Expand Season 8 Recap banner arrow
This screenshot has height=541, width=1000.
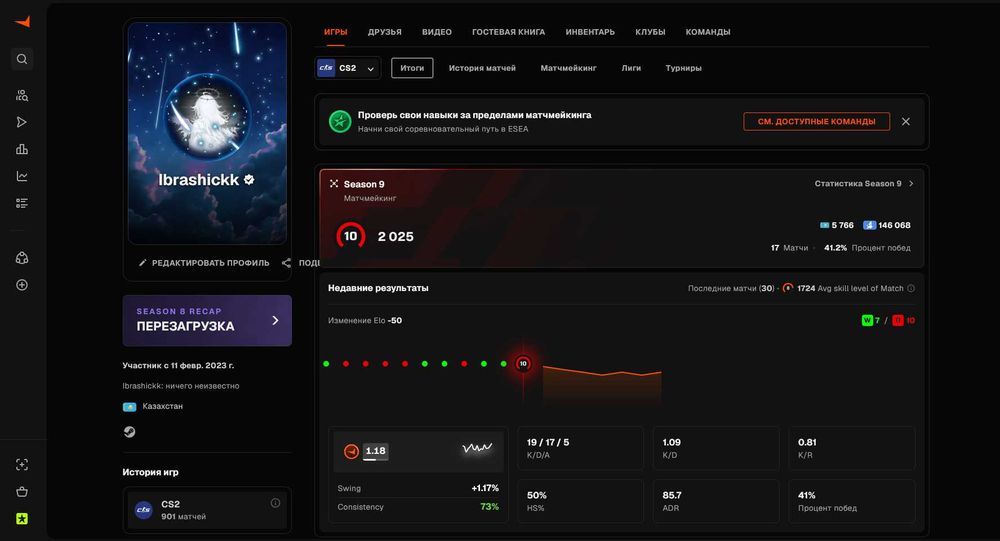click(x=275, y=320)
